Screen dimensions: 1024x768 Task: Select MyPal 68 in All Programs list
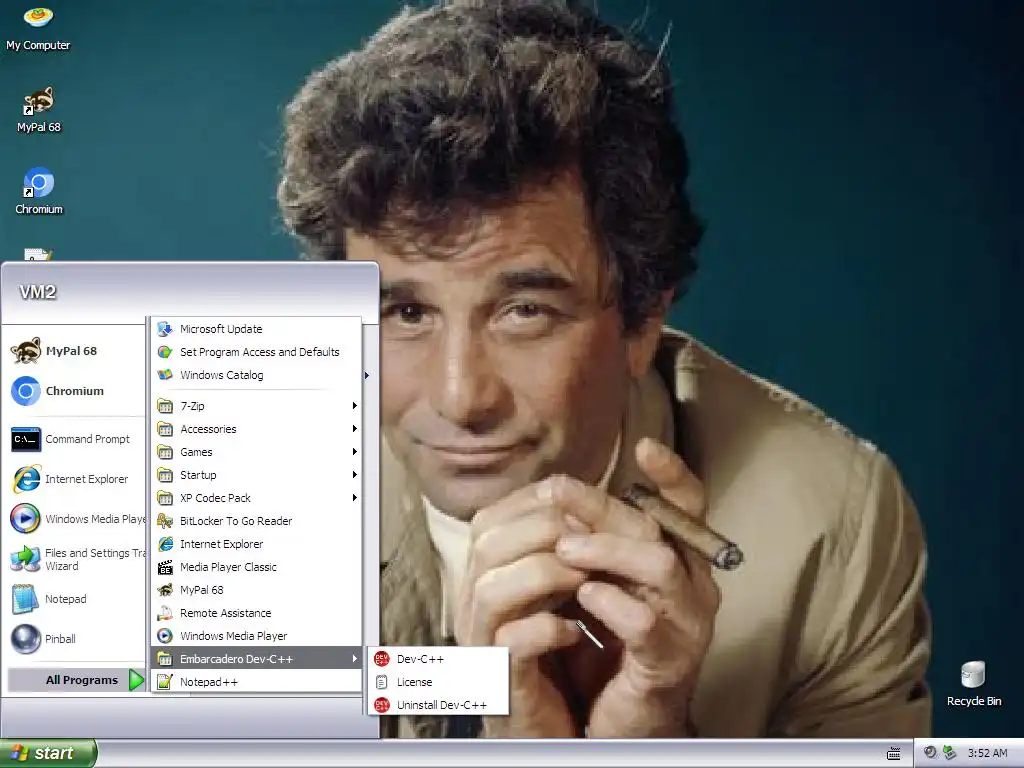click(x=257, y=590)
